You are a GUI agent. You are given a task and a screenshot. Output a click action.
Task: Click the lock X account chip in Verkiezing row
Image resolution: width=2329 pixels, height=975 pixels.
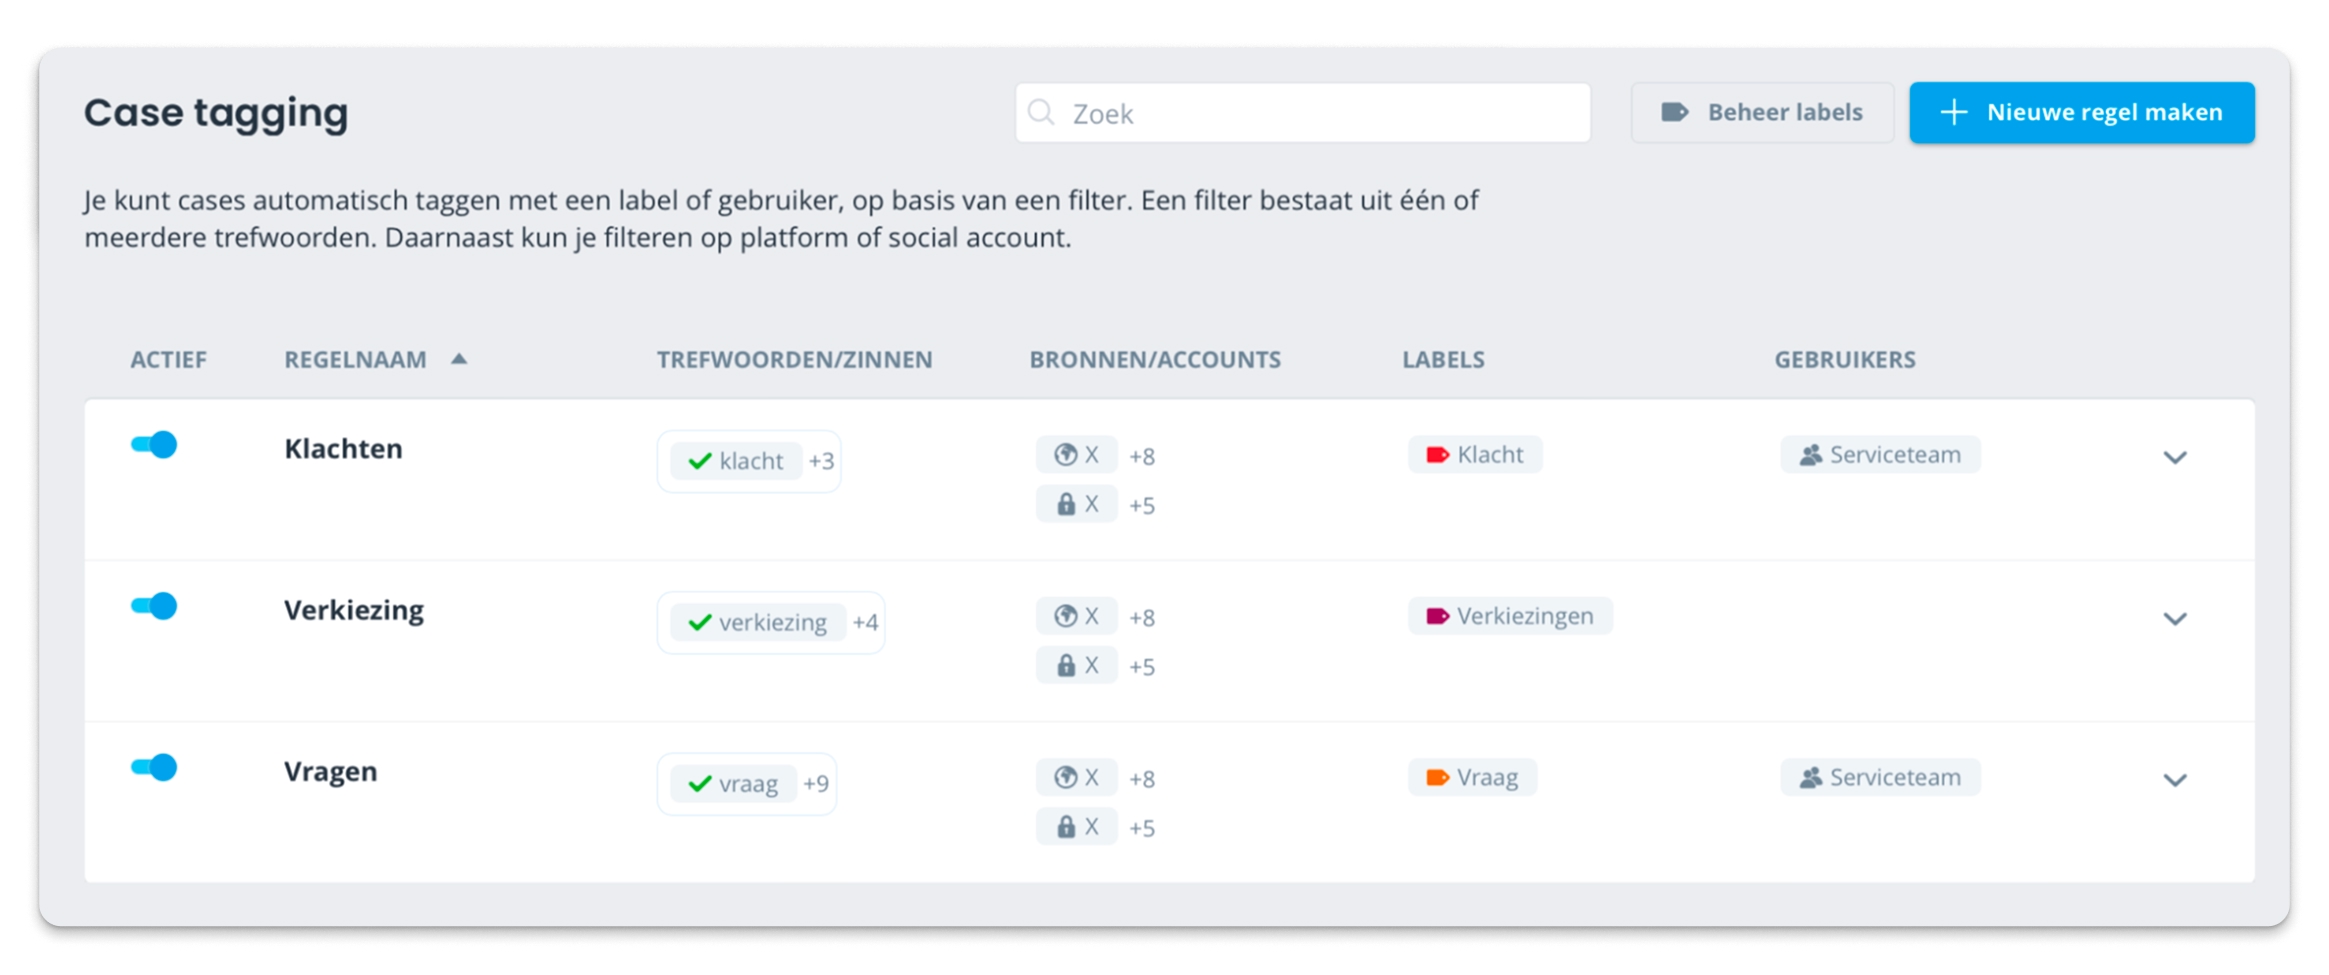click(x=1076, y=665)
